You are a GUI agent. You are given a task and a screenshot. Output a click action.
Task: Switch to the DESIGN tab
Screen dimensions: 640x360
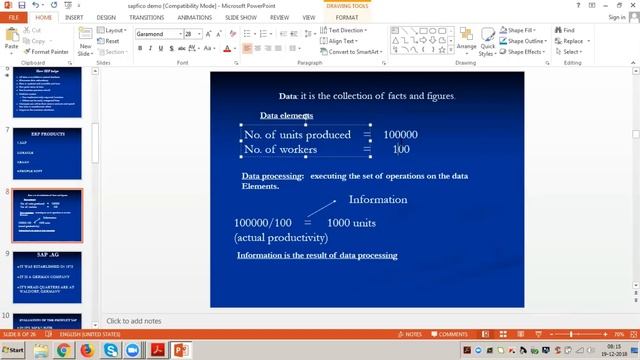point(106,18)
